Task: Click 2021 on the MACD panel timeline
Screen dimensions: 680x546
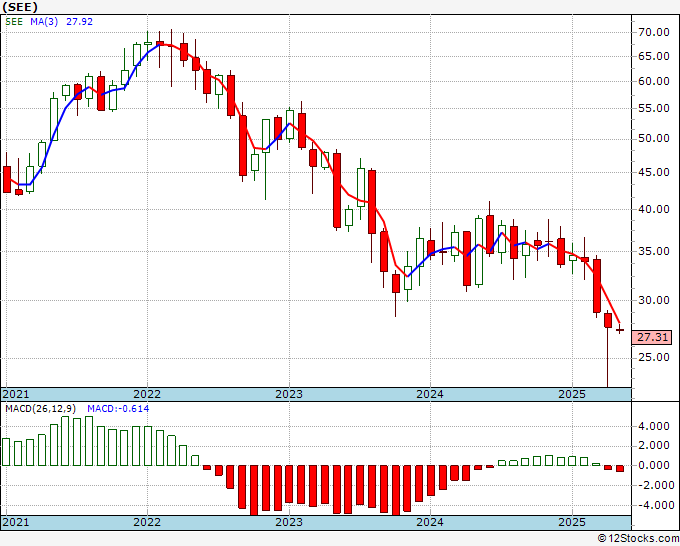Action: click(16, 522)
